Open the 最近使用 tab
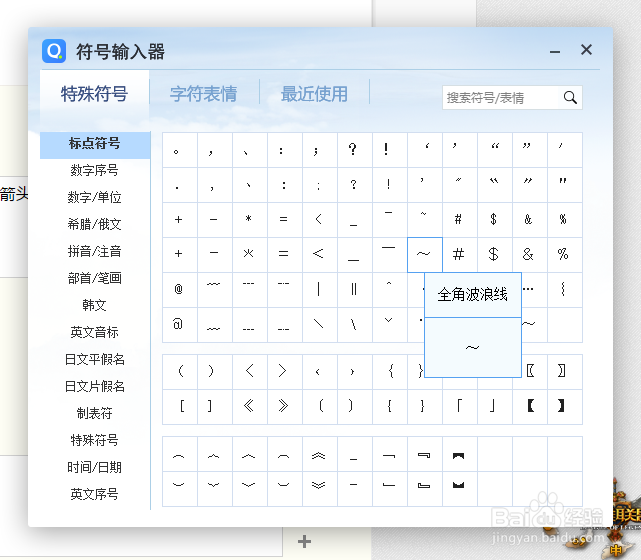 coord(314,94)
